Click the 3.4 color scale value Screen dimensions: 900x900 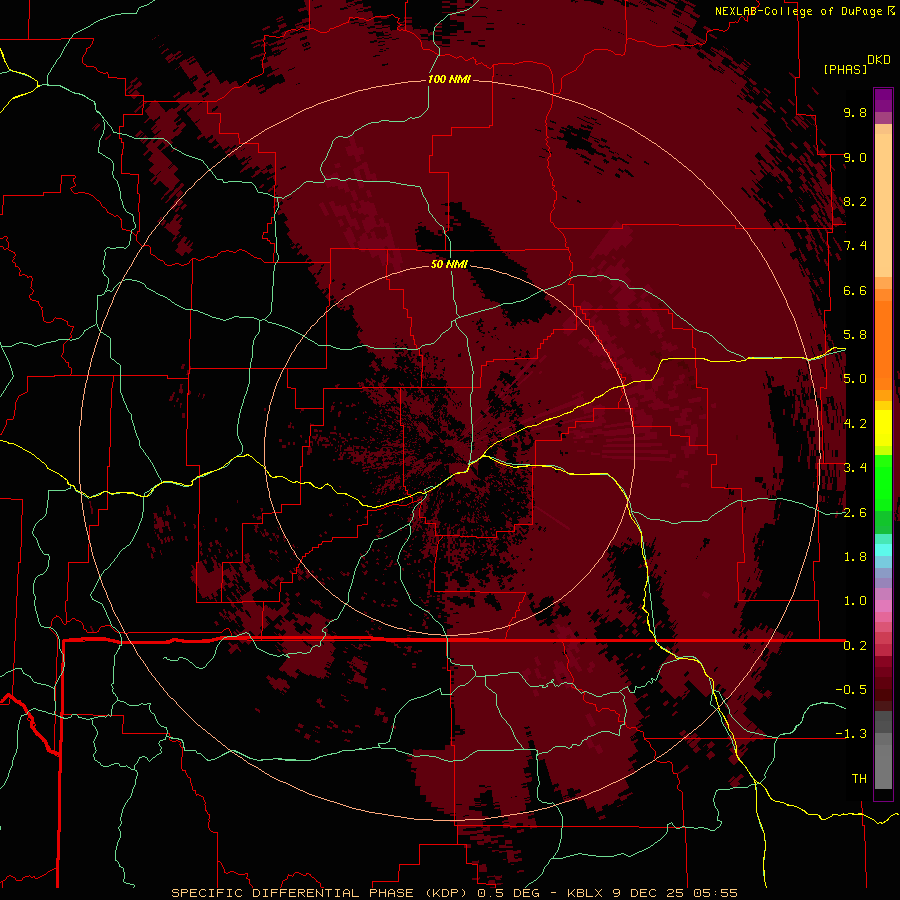[855, 468]
